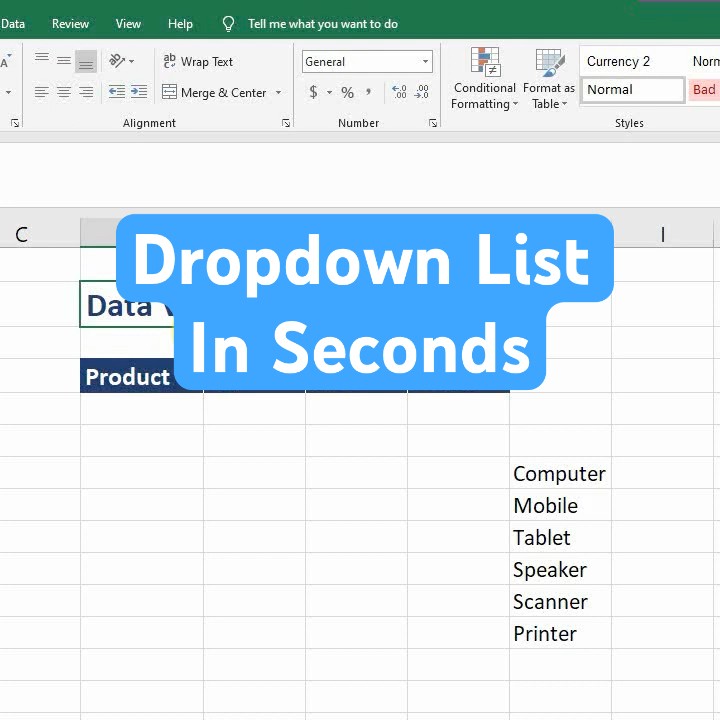
Task: Toggle Wrap Text
Action: [x=198, y=61]
